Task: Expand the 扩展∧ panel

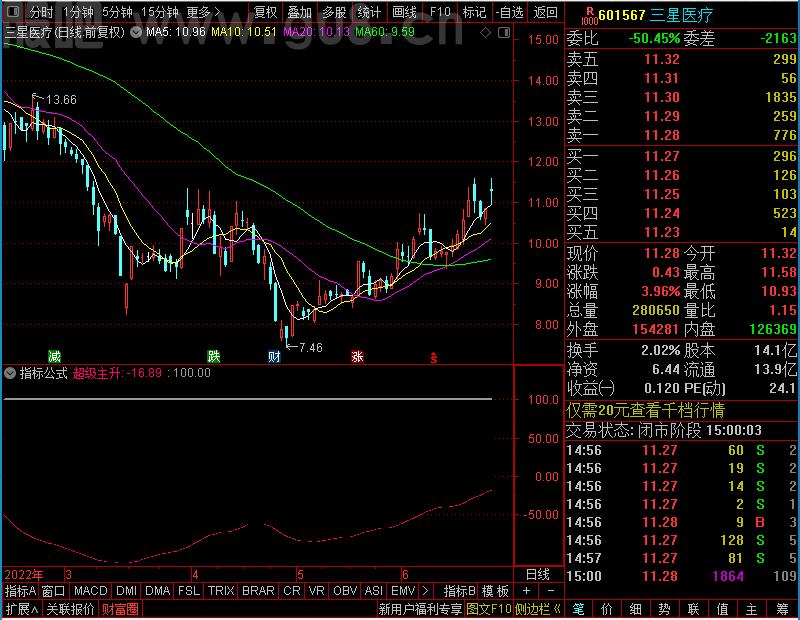Action: [22, 609]
